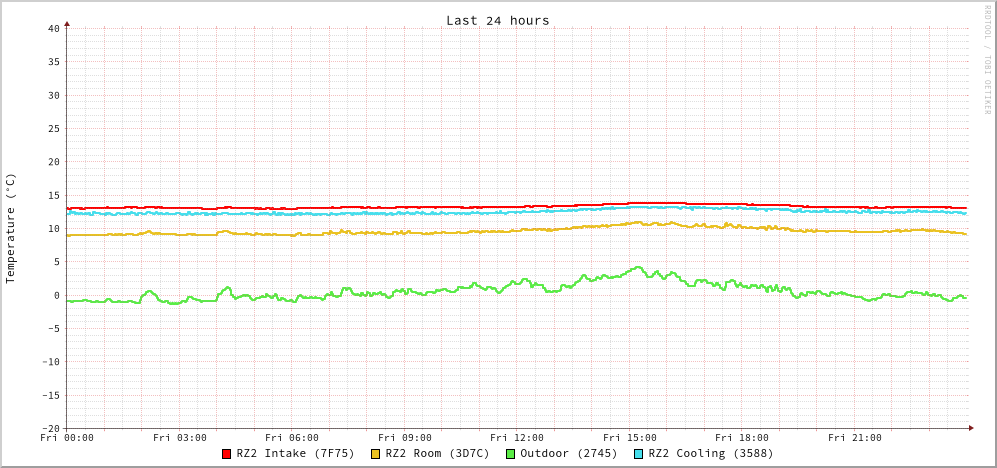Select the "RZ2 Room (3D7C)" legend label
Screen dimensions: 997x468
tap(437, 453)
